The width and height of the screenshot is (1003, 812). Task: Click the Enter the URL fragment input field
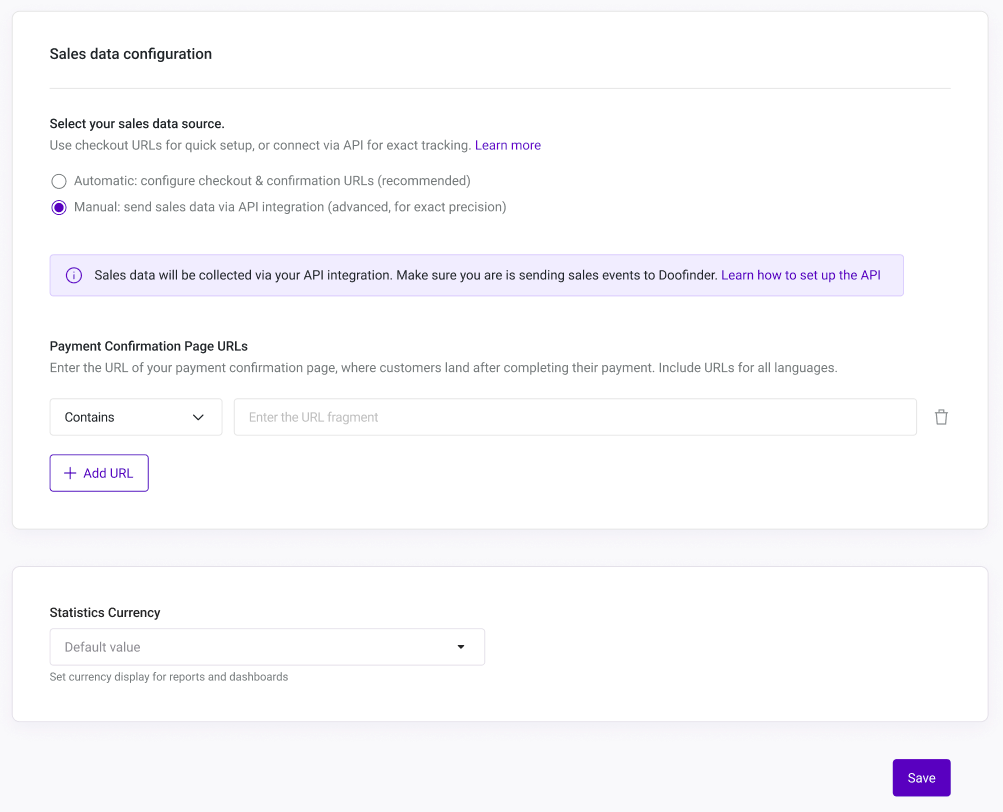[x=575, y=417]
